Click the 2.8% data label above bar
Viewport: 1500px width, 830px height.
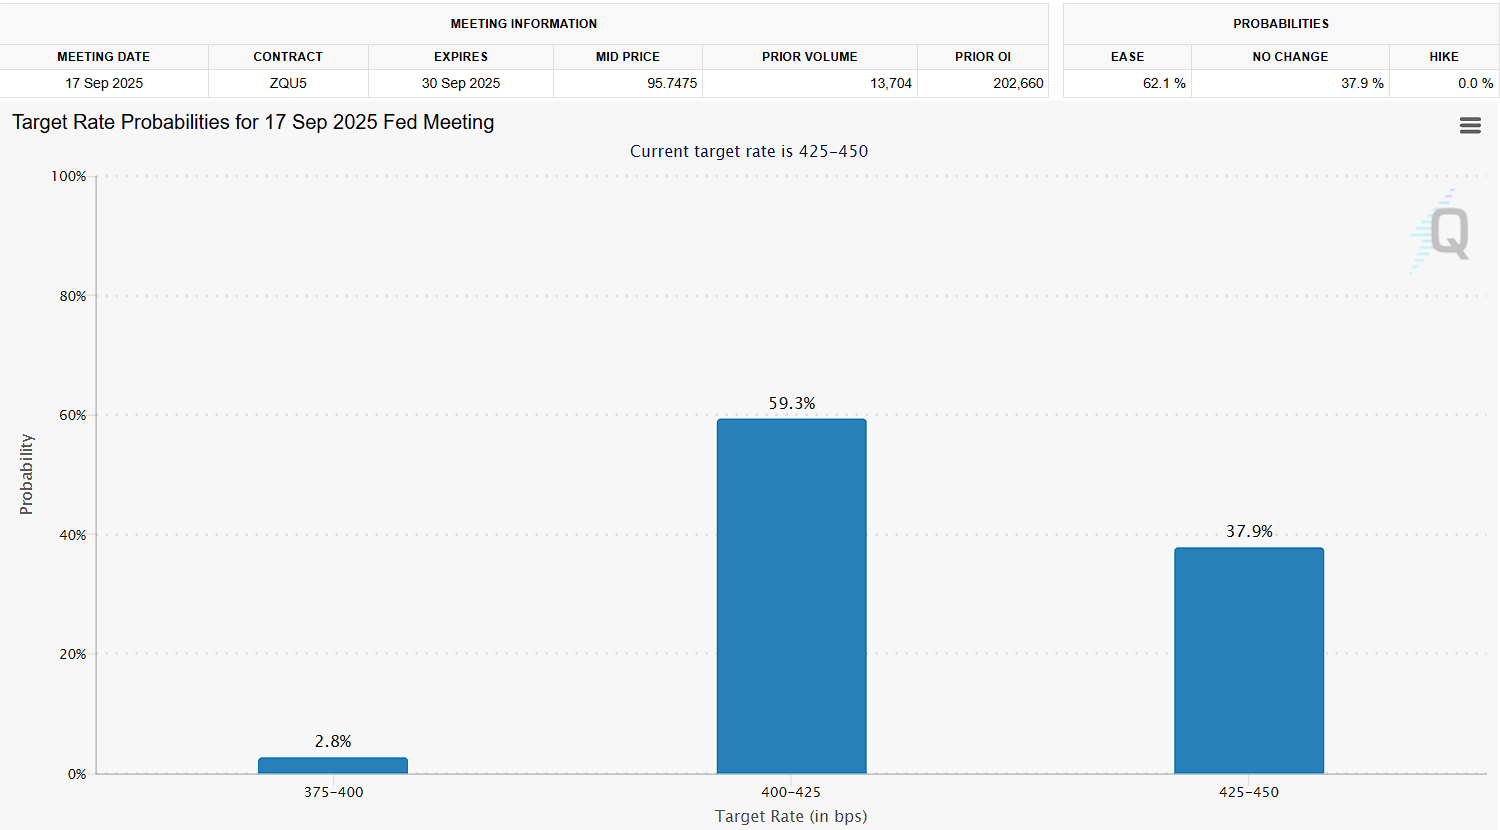pyautogui.click(x=333, y=741)
